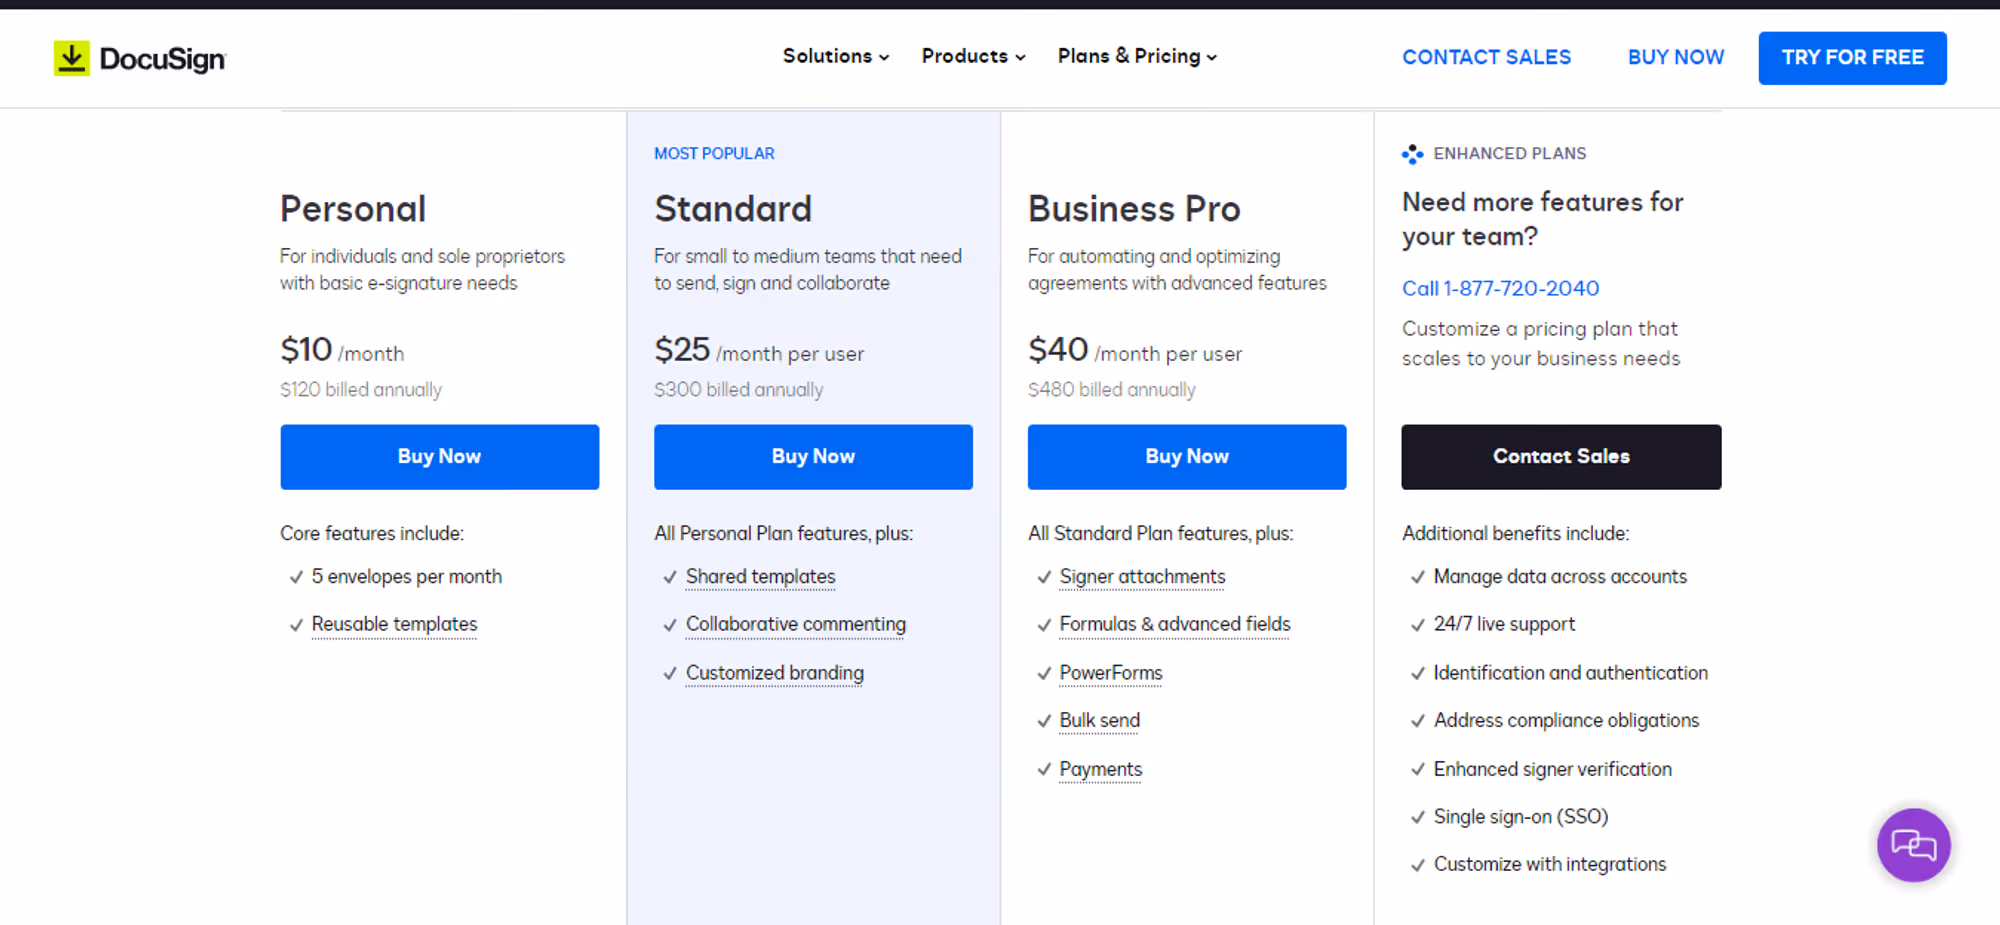Buy the Business Pro plan
The image size is (2000, 925).
click(1187, 457)
